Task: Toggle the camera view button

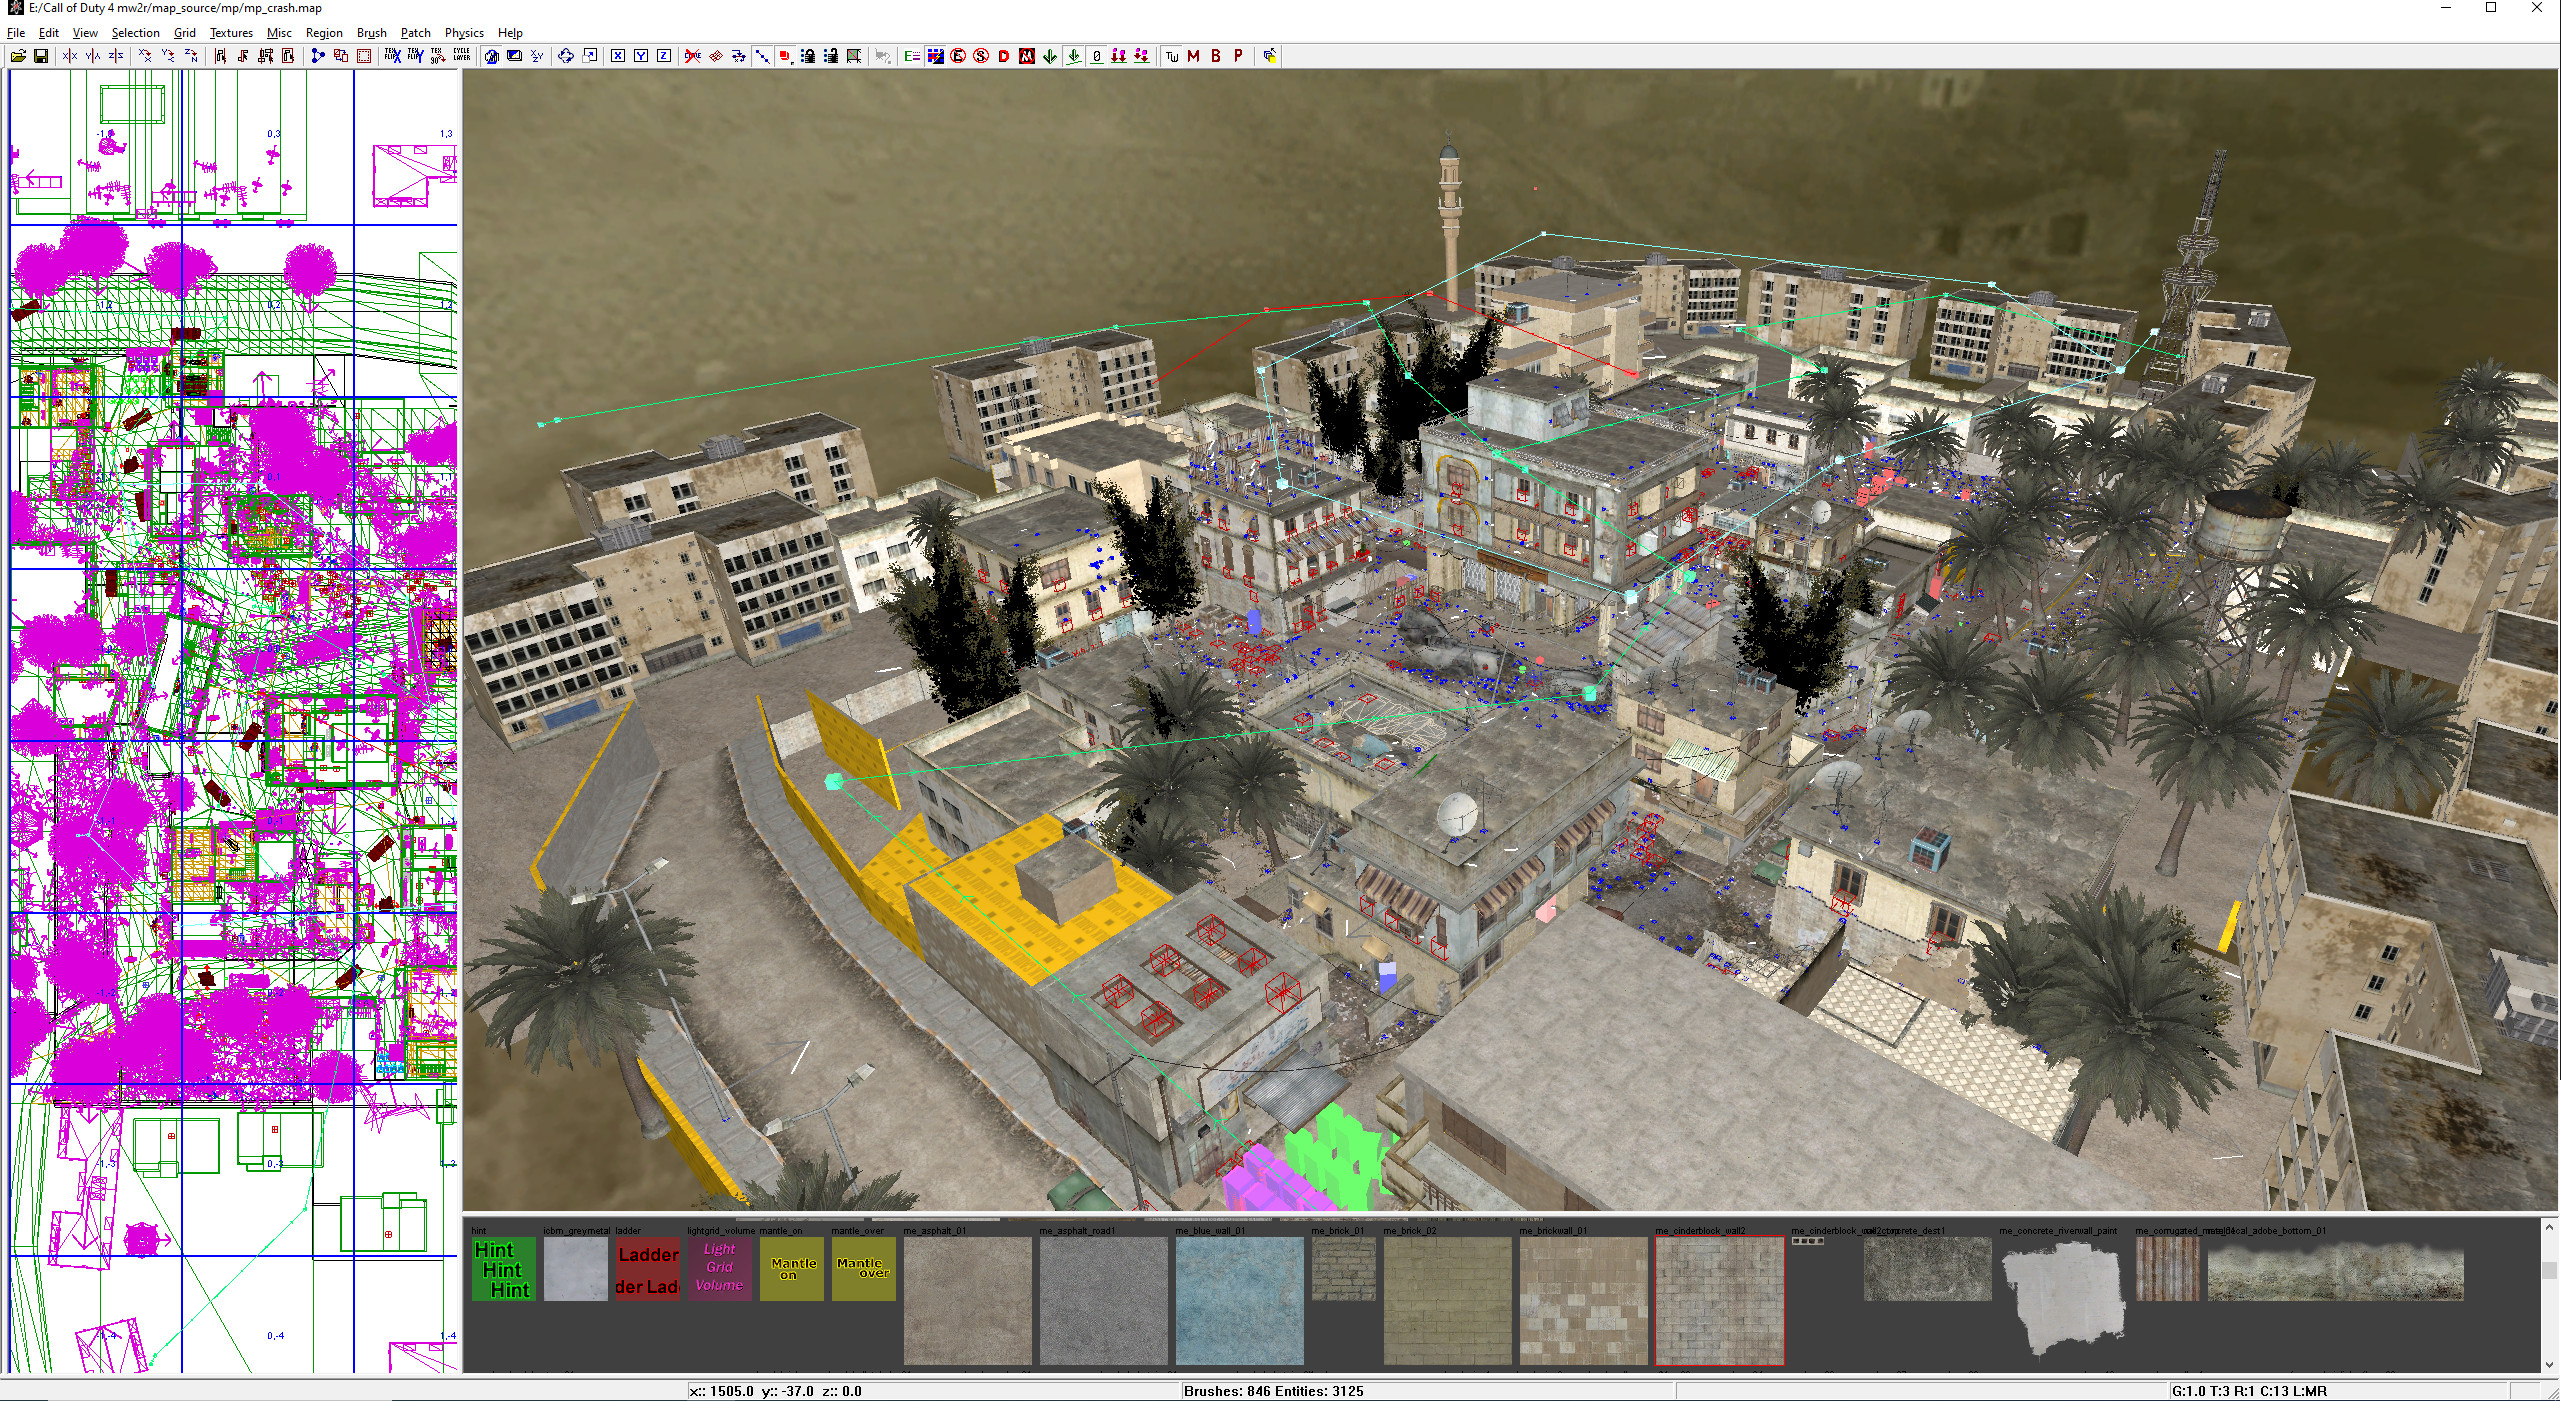Action: click(x=490, y=56)
